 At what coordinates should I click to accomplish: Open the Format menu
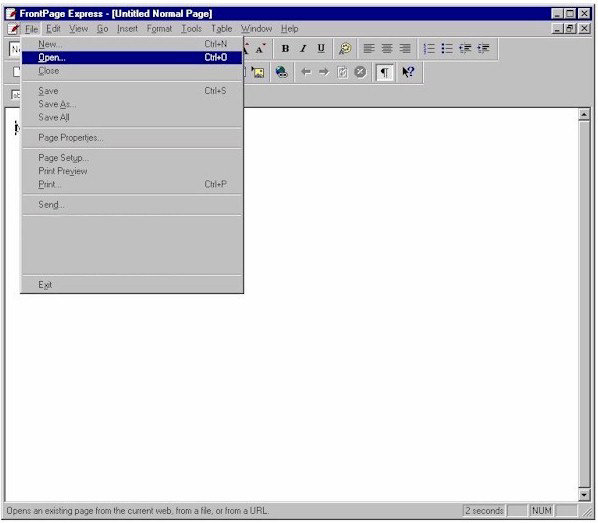(x=159, y=29)
